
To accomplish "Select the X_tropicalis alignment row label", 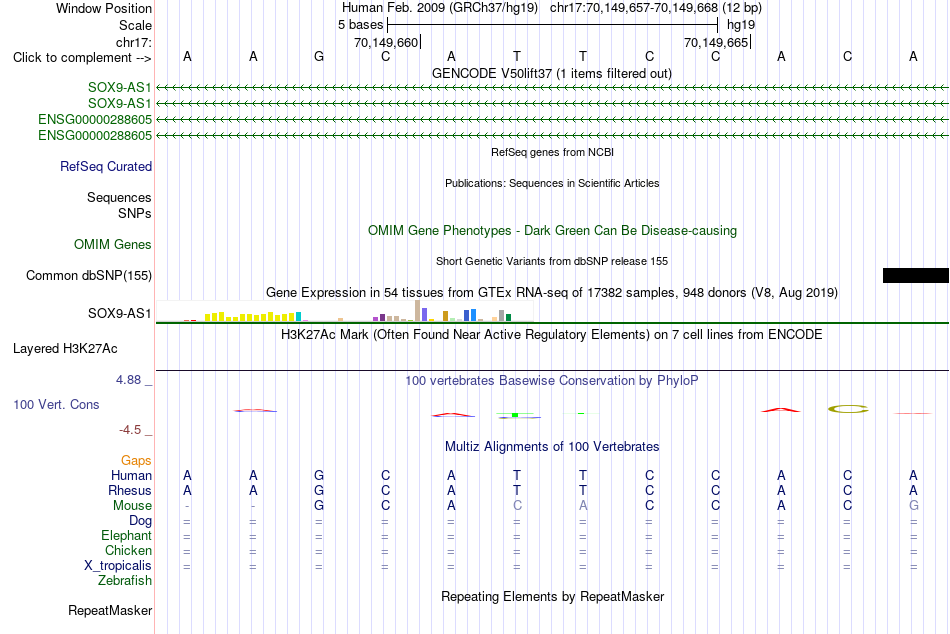I will 118,566.
